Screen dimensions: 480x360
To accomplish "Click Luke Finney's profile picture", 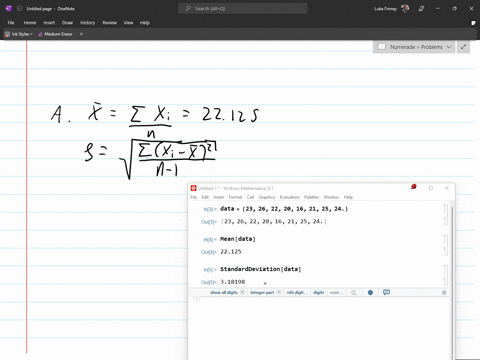I will click(x=405, y=8).
